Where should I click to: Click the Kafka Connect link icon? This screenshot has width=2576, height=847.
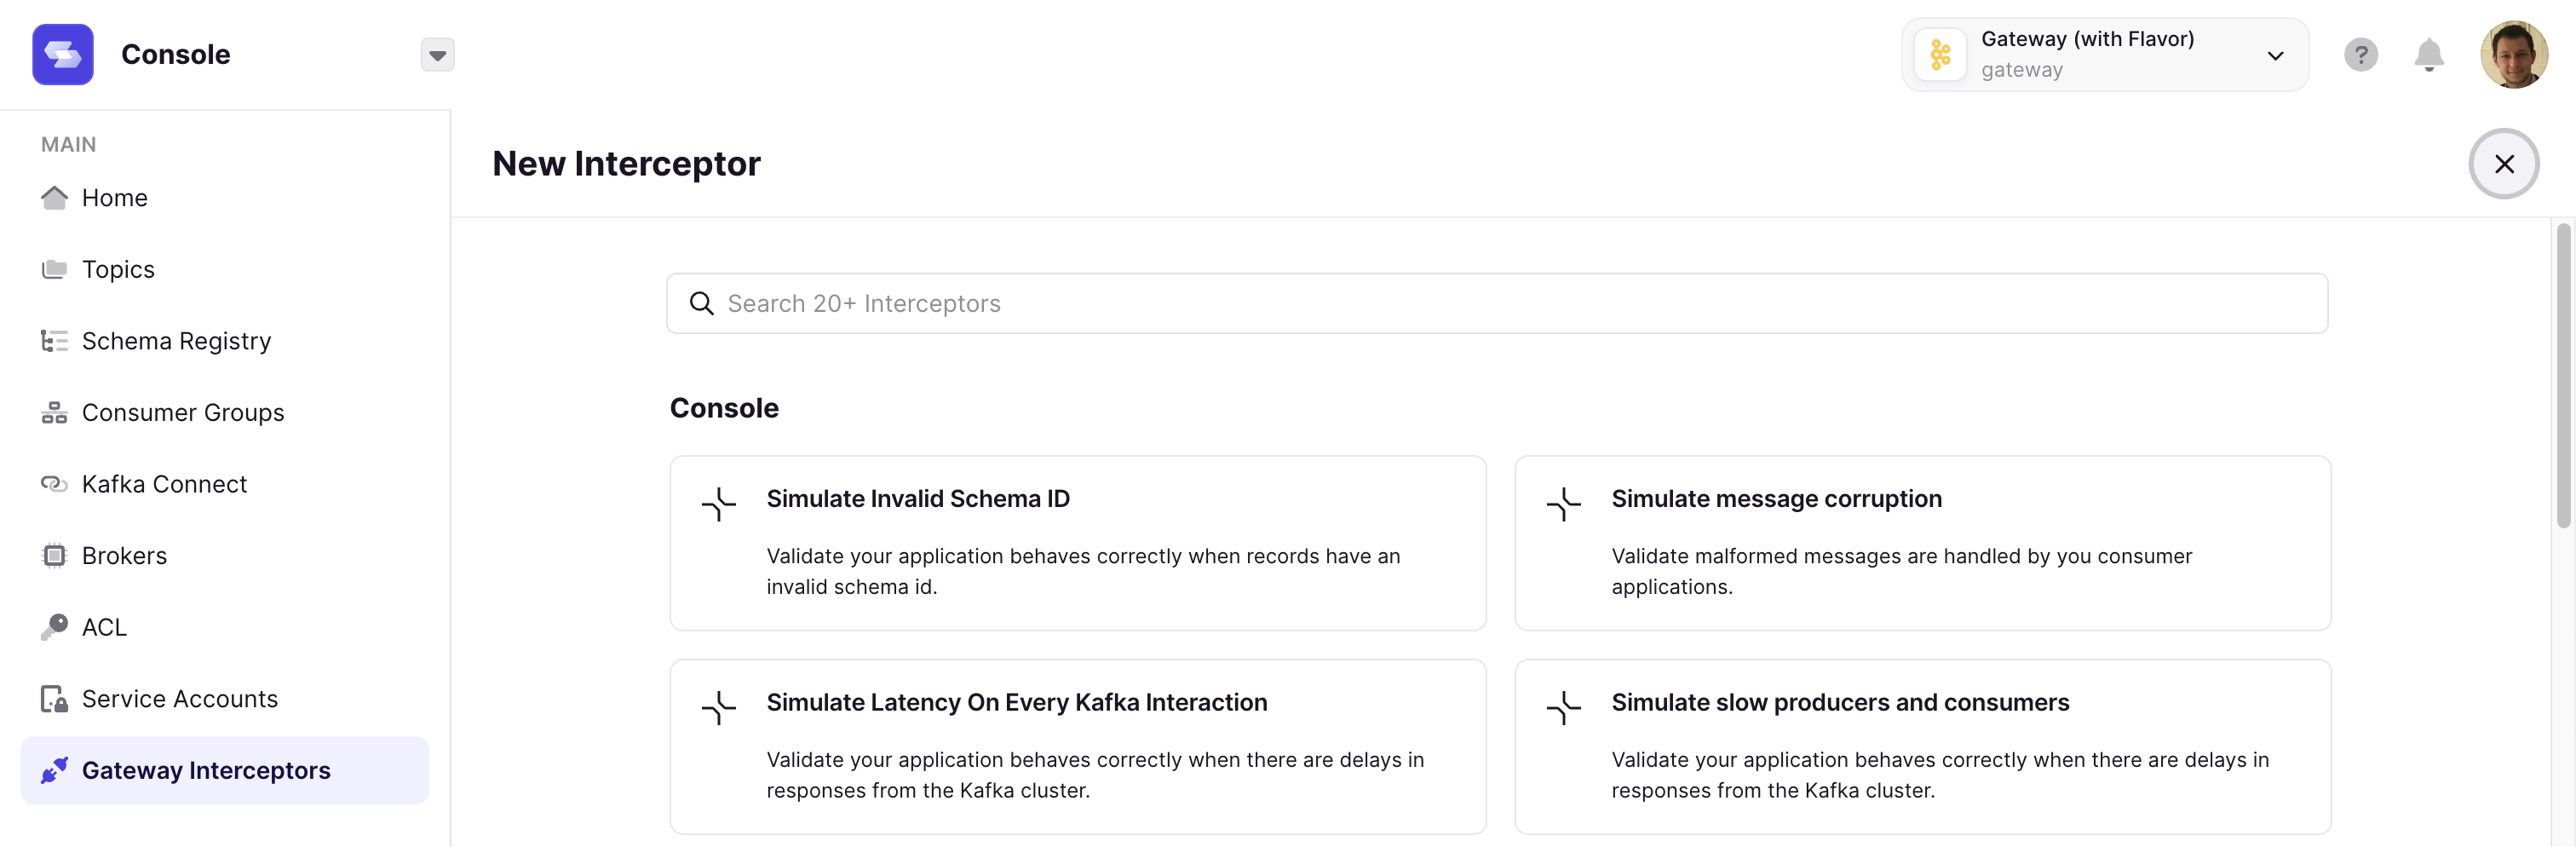54,484
